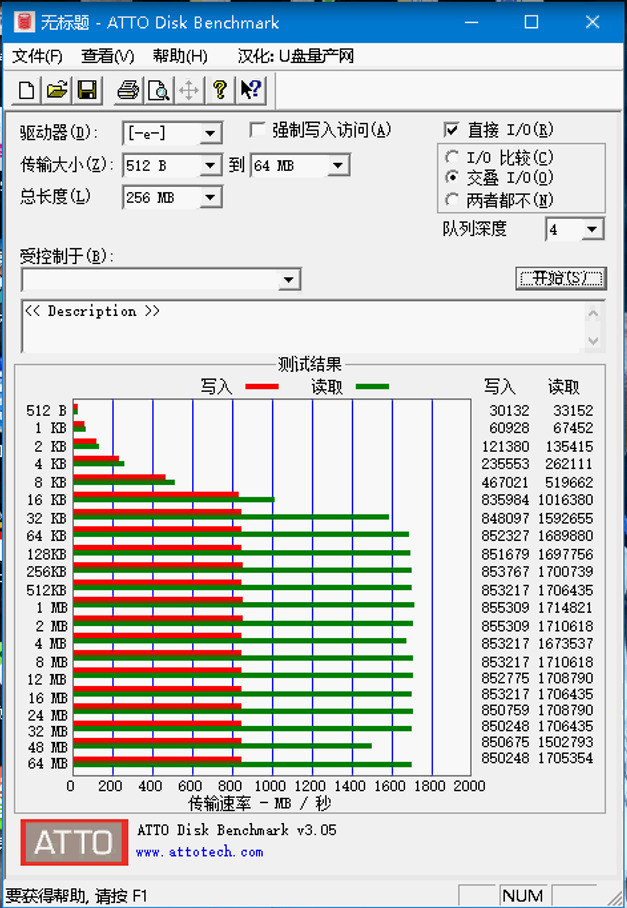Click read value 1016380

566,500
